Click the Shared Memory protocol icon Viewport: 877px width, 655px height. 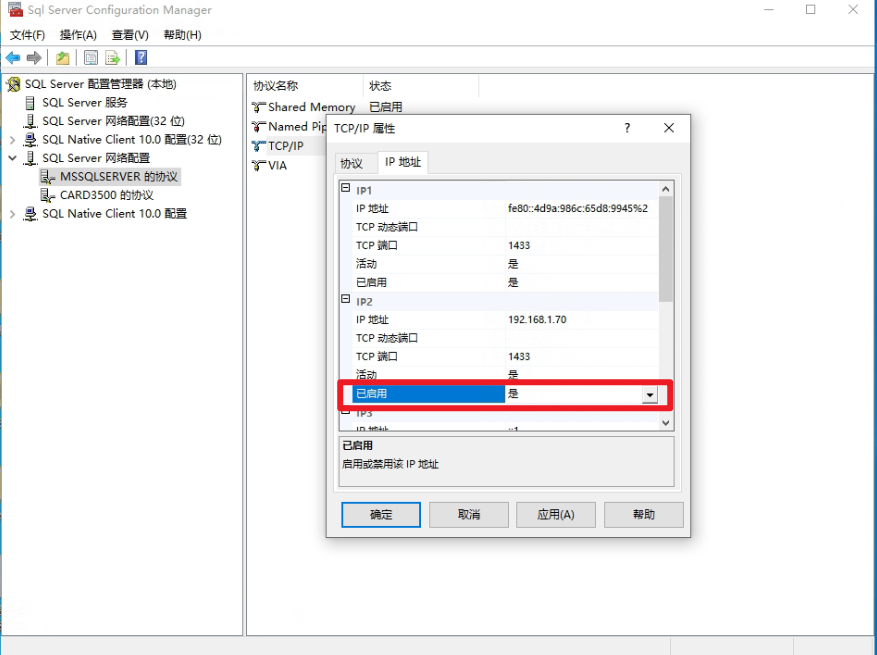coord(258,107)
